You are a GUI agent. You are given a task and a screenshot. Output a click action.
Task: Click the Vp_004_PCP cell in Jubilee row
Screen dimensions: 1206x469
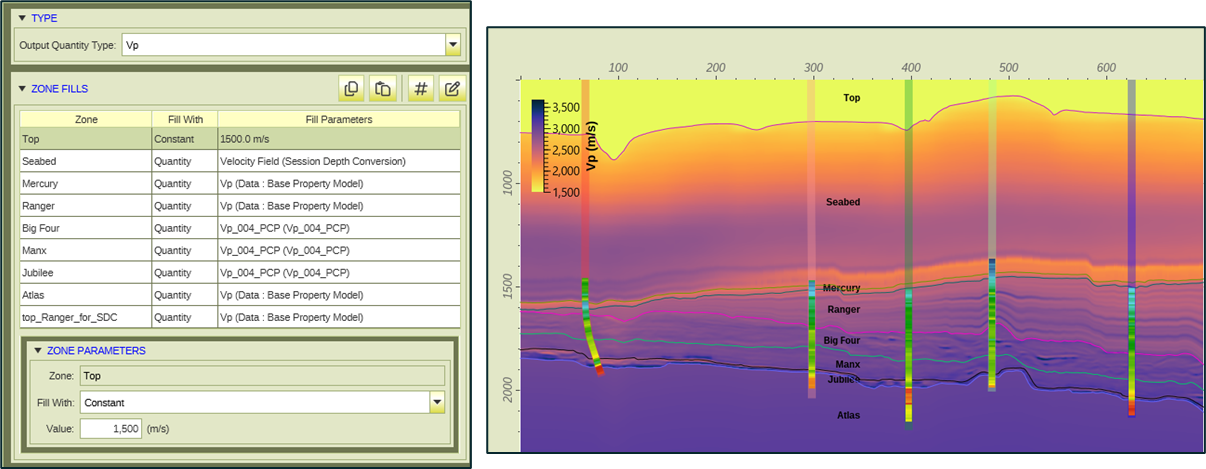pyautogui.click(x=339, y=272)
